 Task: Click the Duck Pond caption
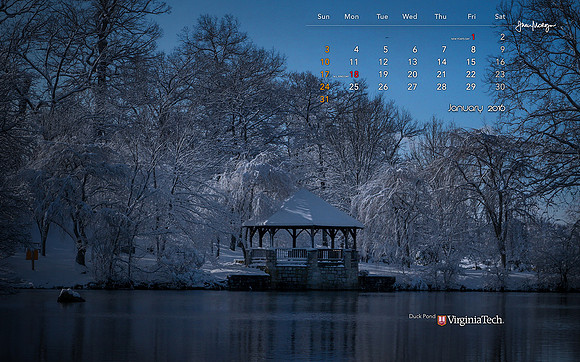[422, 316]
